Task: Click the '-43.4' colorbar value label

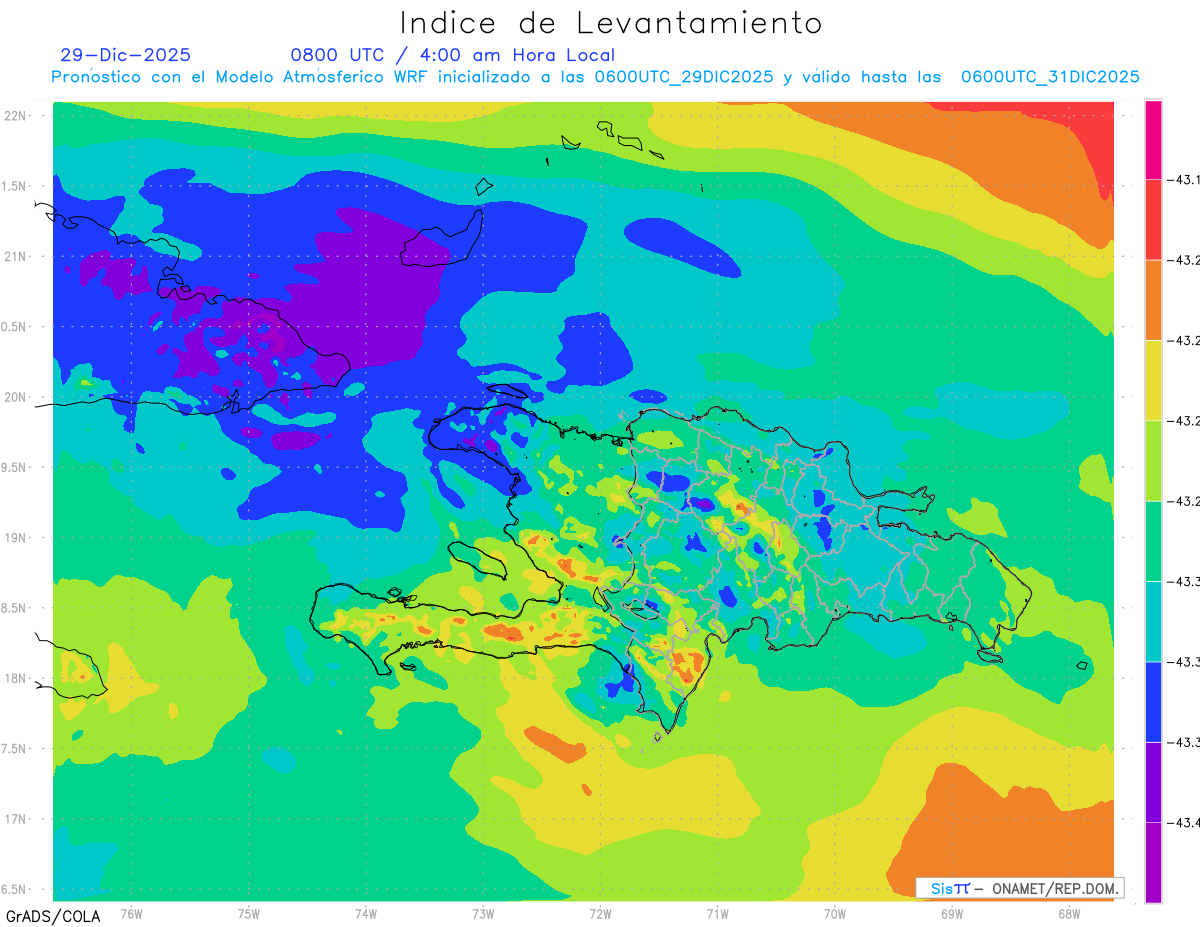Action: click(1185, 822)
